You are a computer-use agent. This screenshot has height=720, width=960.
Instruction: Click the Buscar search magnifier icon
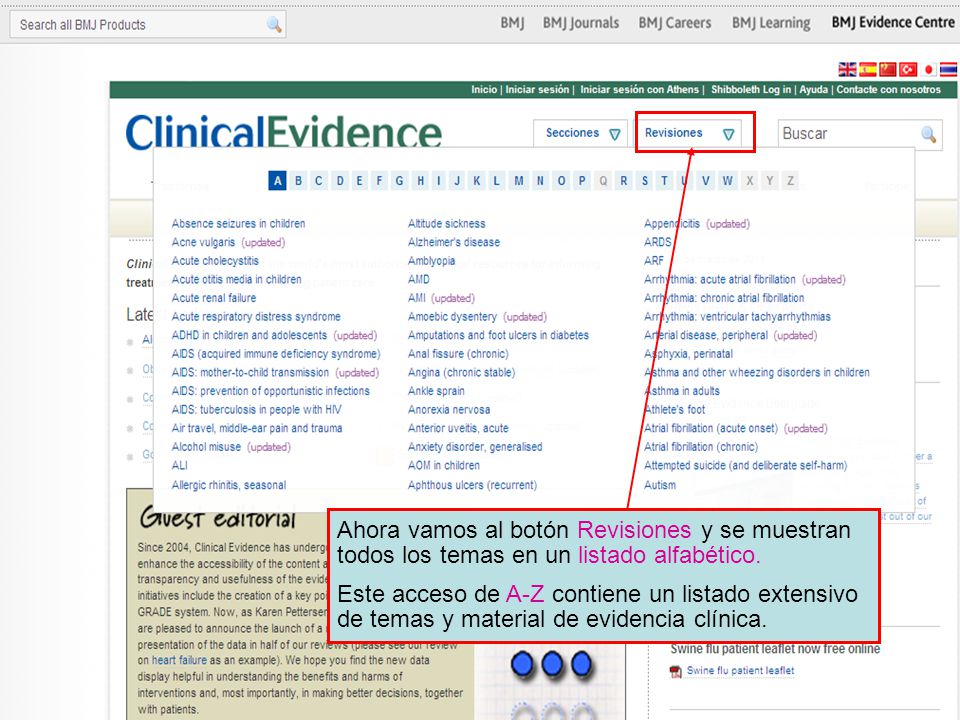(x=928, y=133)
